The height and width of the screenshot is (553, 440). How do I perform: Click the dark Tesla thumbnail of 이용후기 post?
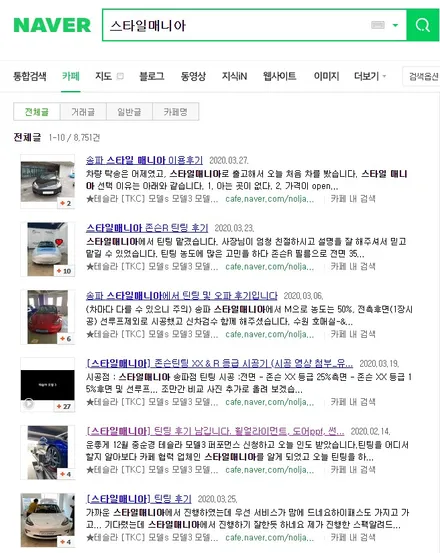(x=48, y=181)
